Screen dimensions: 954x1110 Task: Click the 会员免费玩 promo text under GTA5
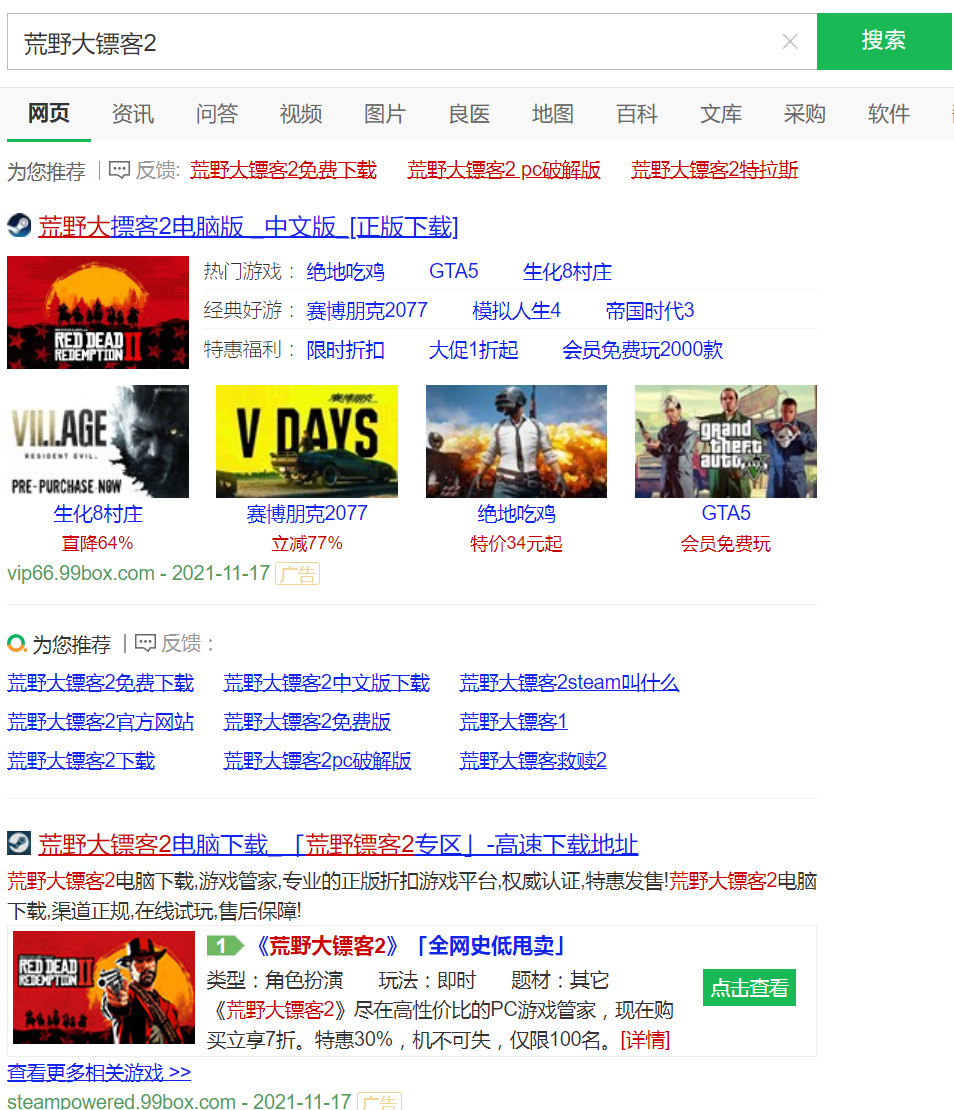(725, 544)
